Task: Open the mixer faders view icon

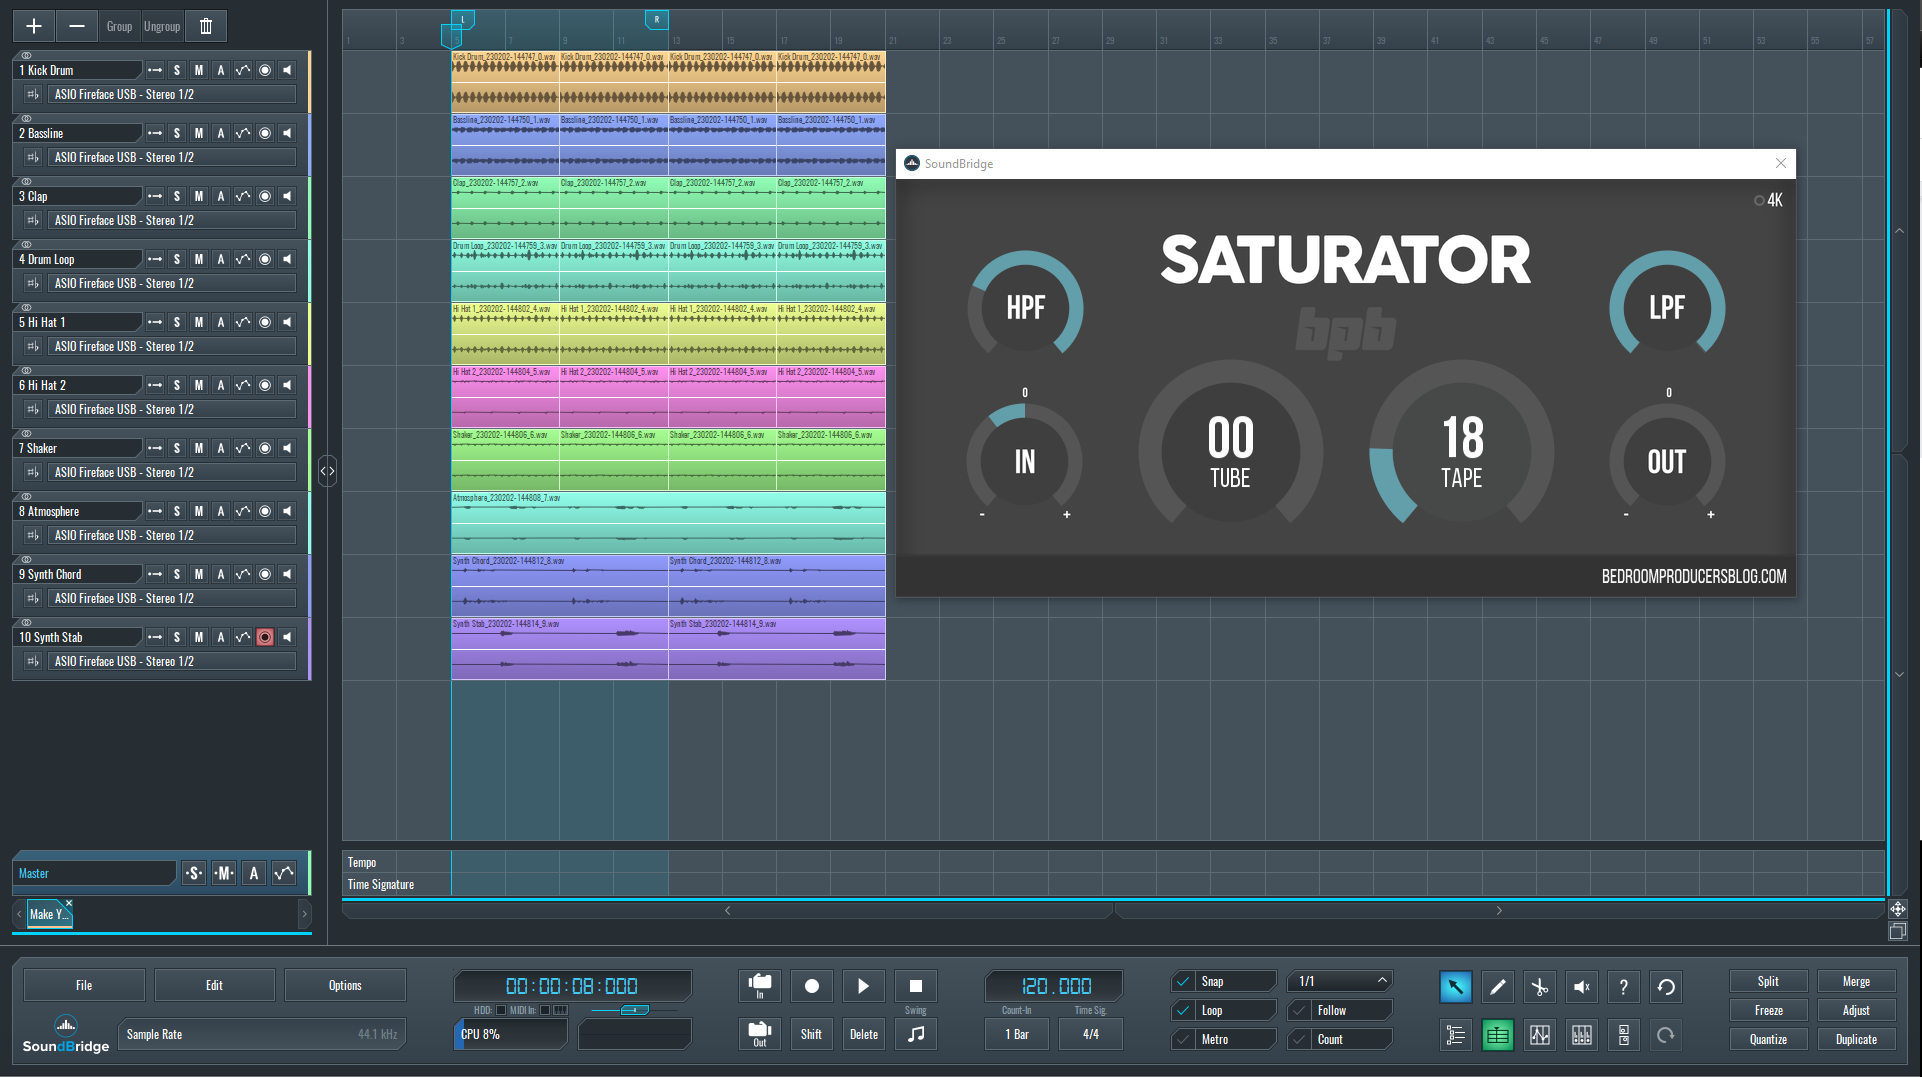Action: coord(1582,1035)
